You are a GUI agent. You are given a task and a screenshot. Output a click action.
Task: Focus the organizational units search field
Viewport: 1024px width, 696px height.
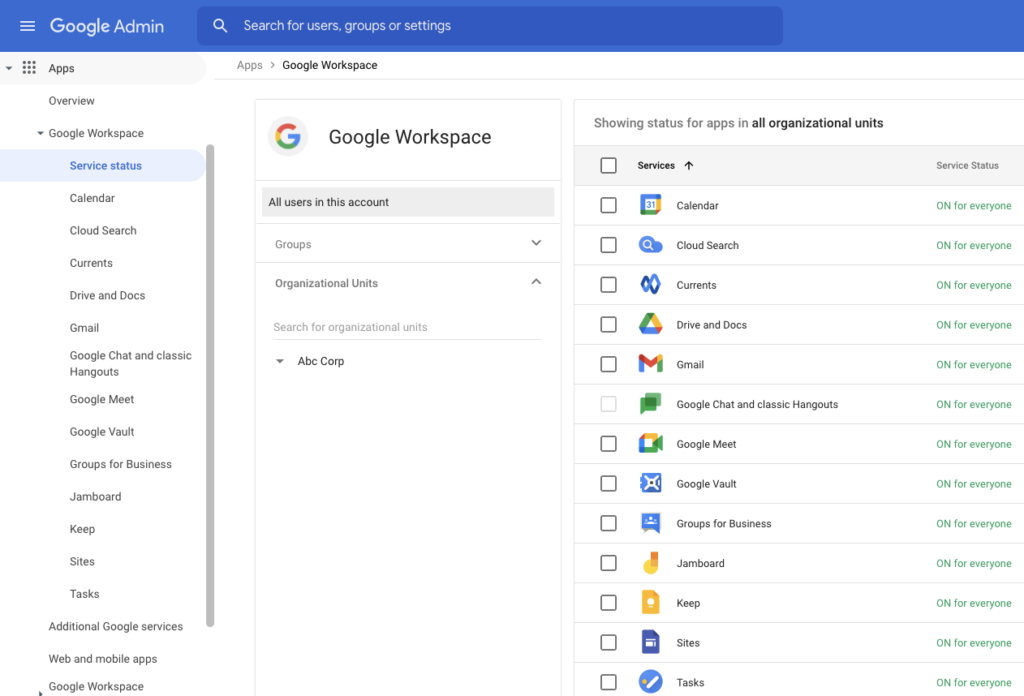407,327
